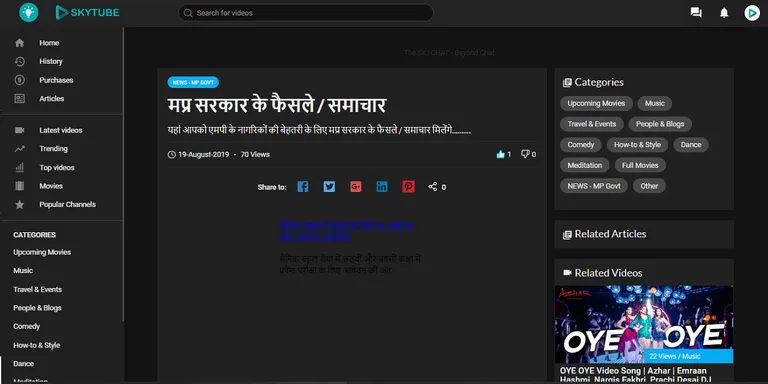The image size is (768, 384).
Task: Click the Articles icon in sidebar
Action: (x=20, y=98)
